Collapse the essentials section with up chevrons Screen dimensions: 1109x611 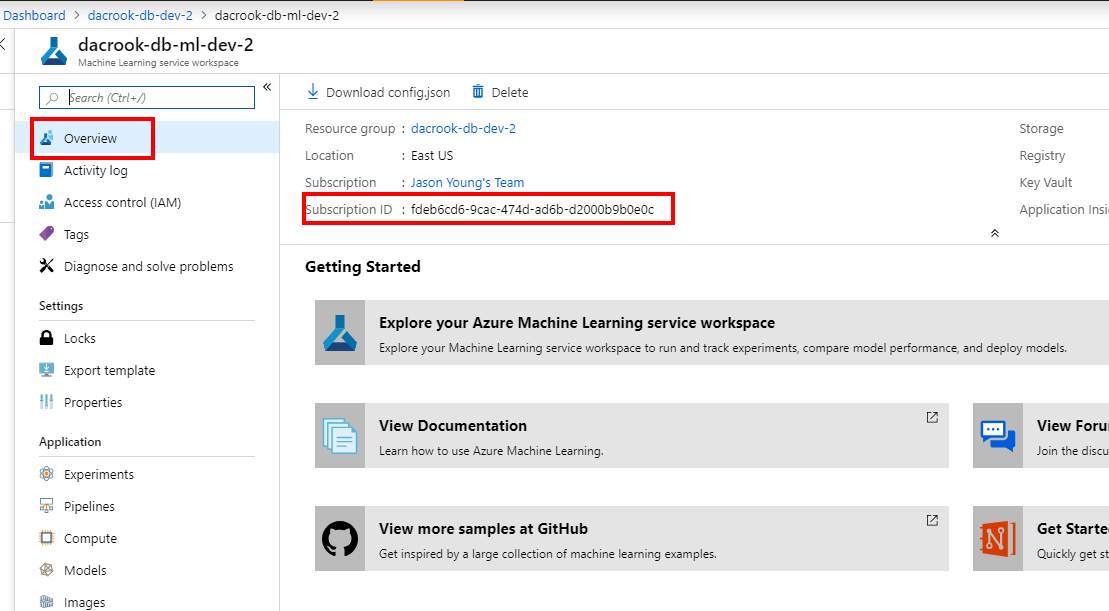(994, 233)
